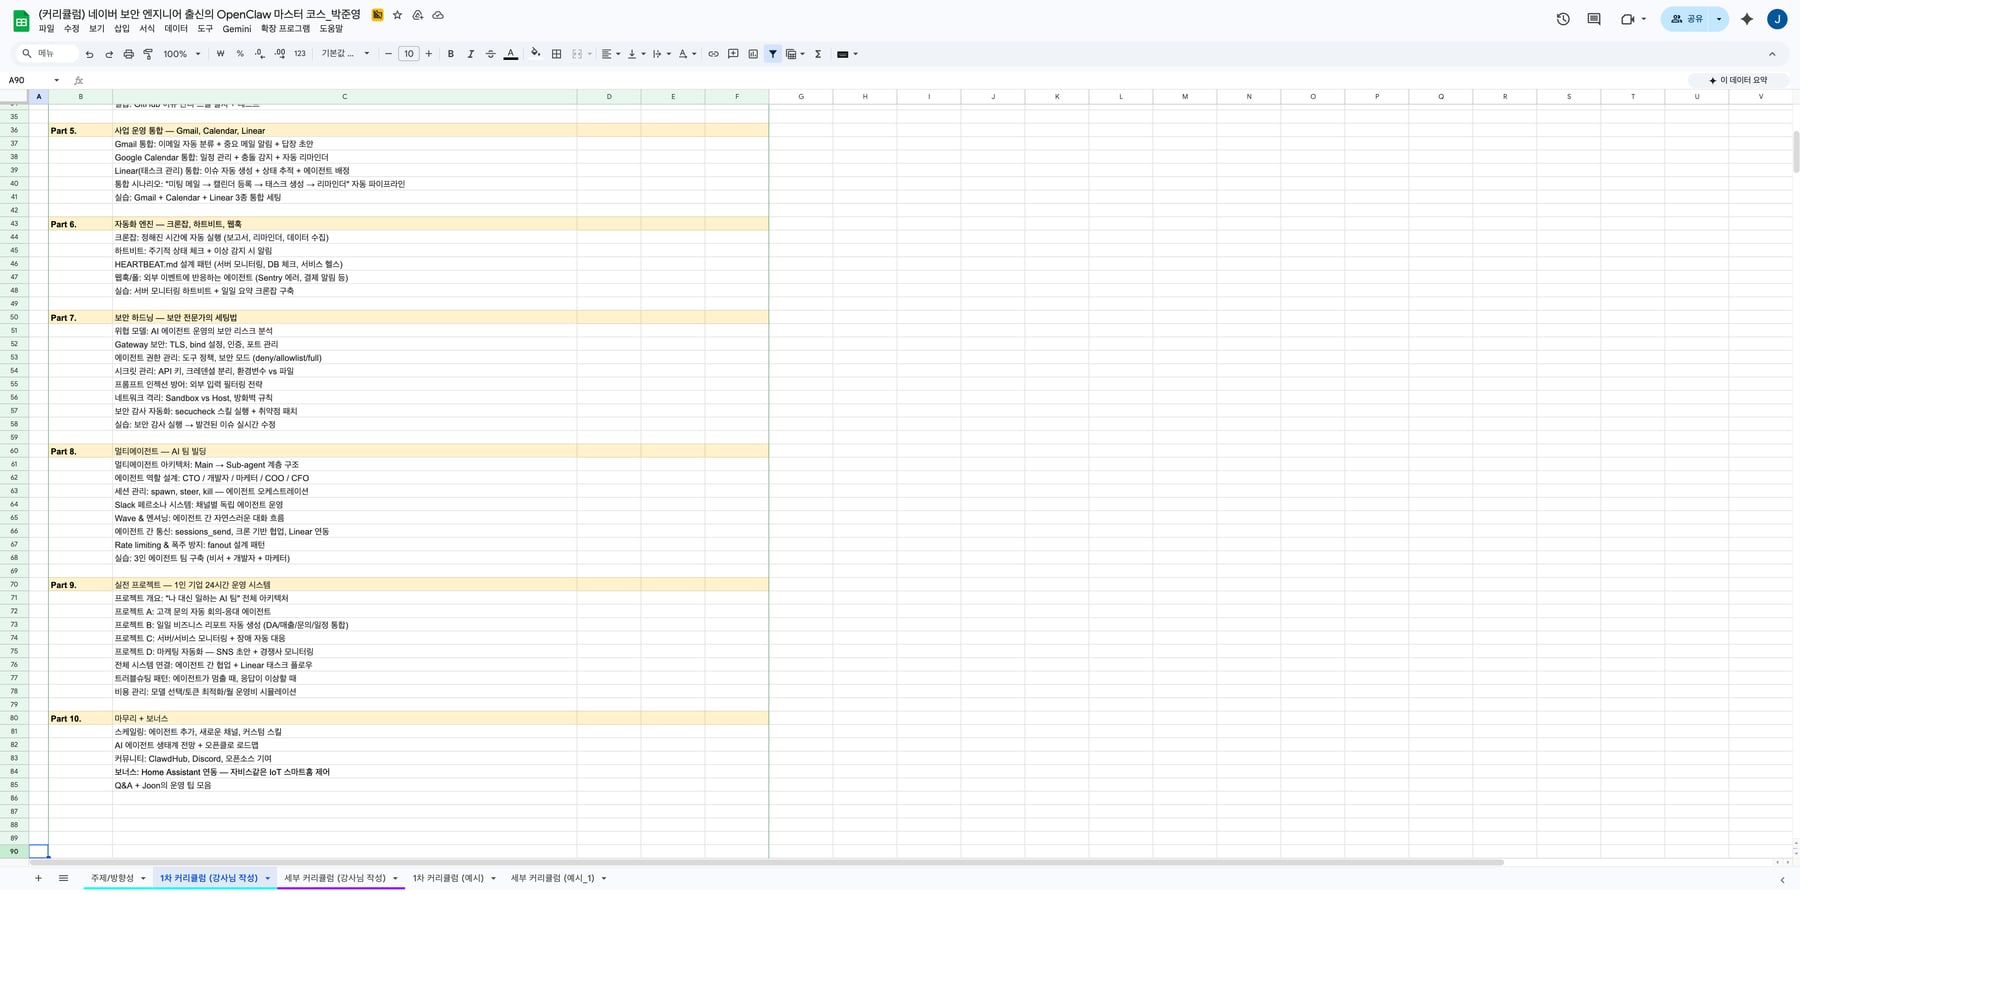The height and width of the screenshot is (989, 2000).
Task: Click the paint format roller icon
Action: 148,54
